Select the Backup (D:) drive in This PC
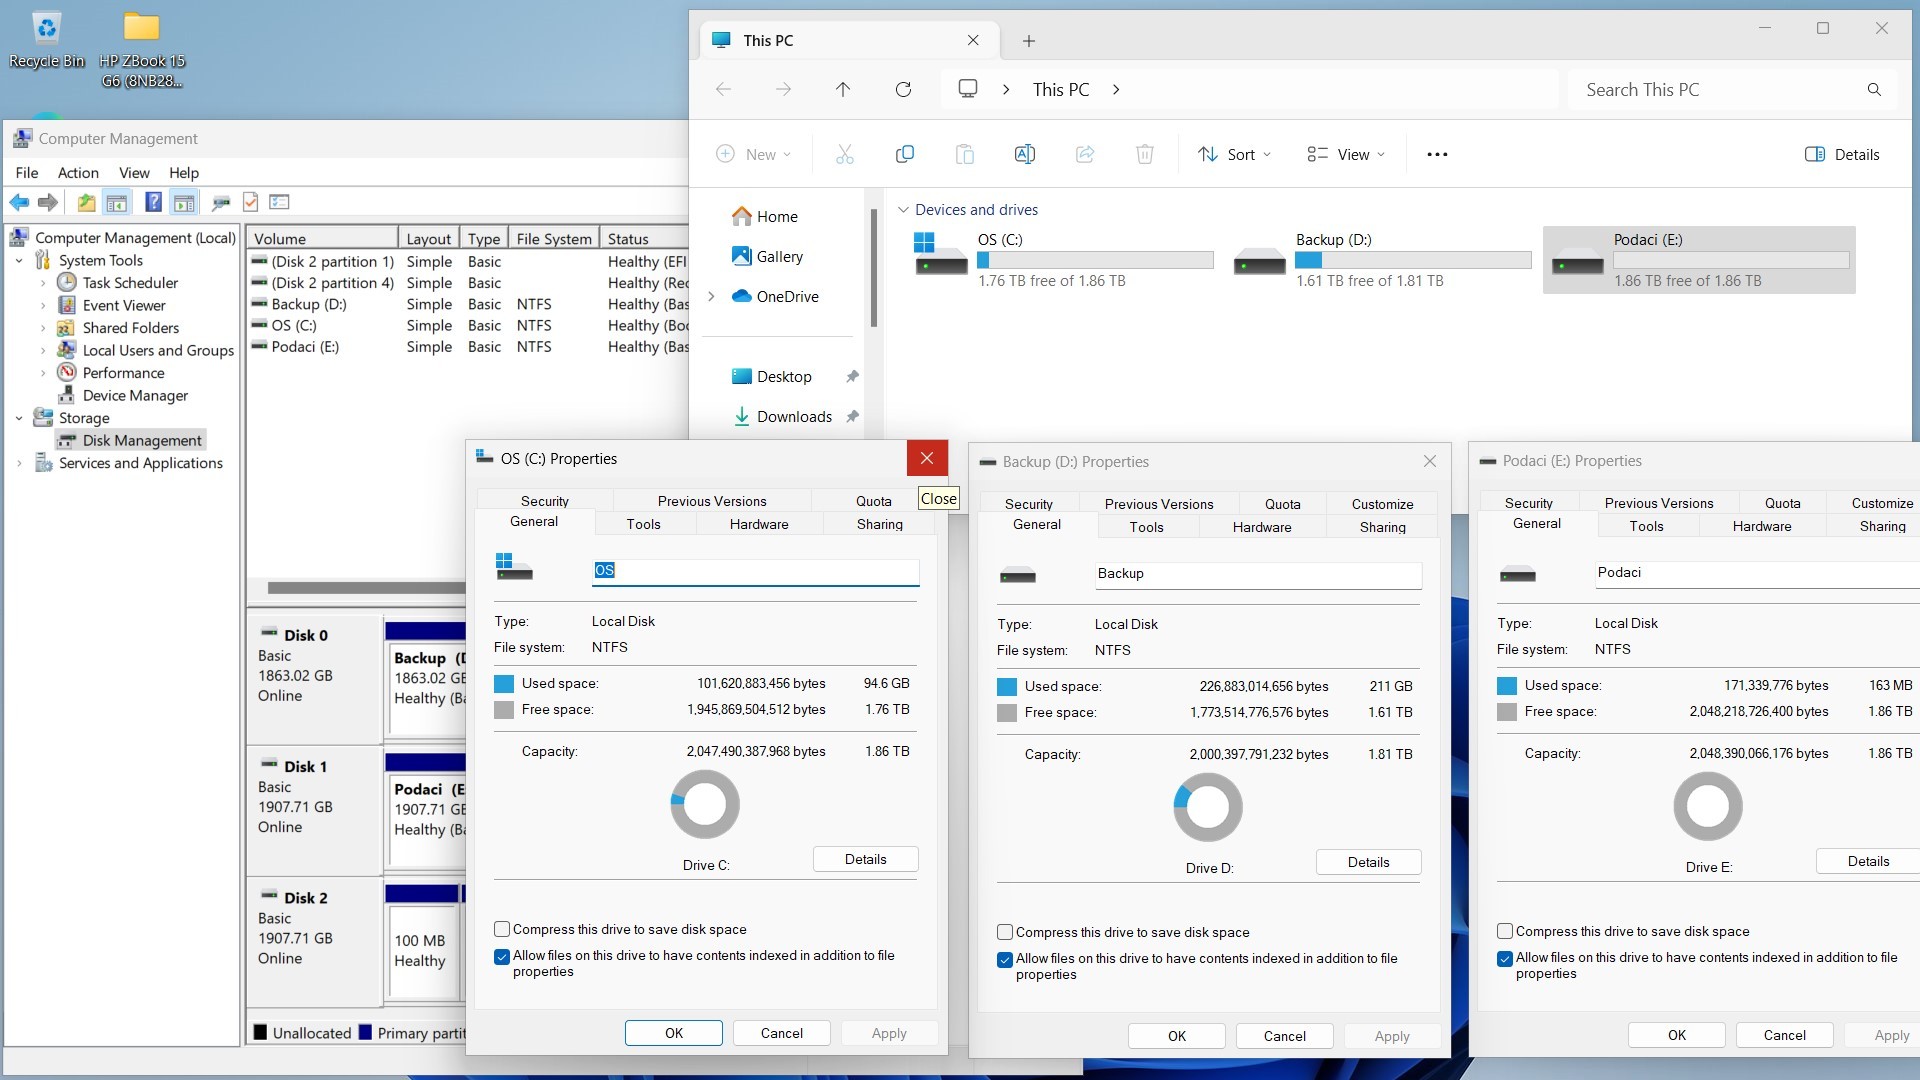This screenshot has width=1920, height=1080. click(1382, 260)
